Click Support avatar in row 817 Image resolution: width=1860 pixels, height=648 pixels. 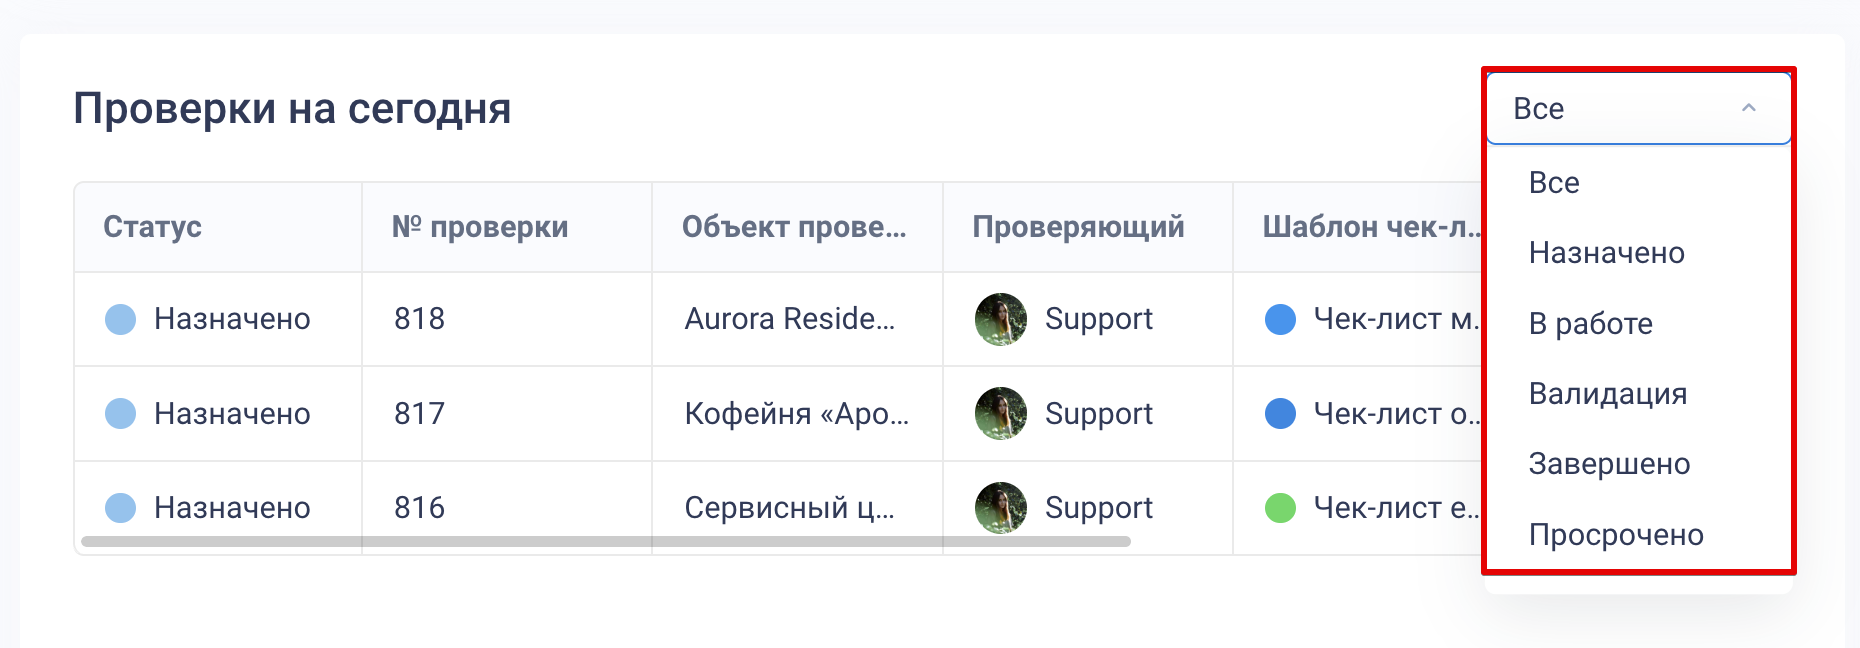tap(1000, 413)
